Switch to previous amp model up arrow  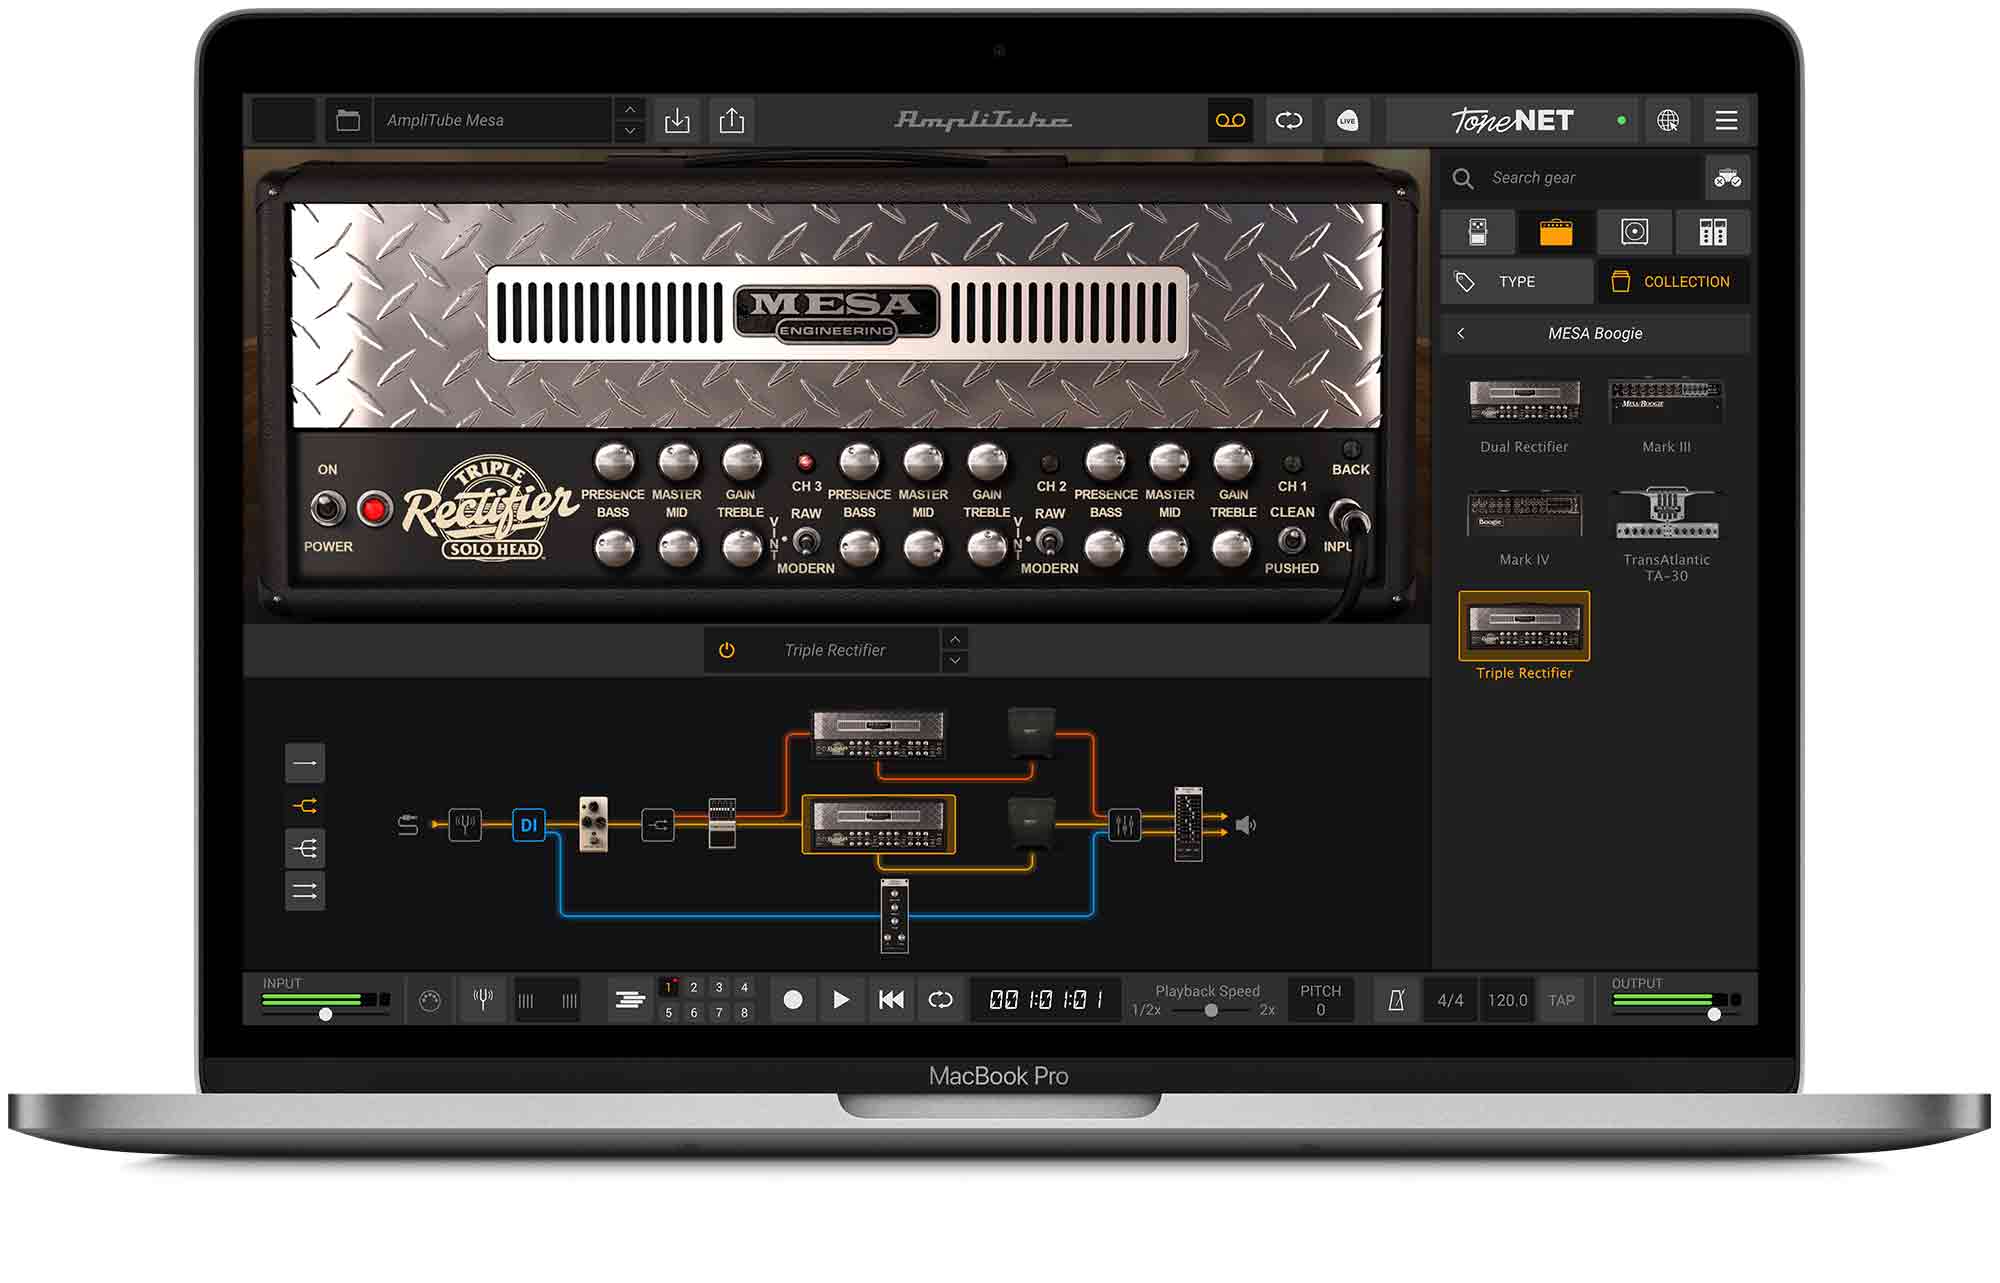click(955, 639)
